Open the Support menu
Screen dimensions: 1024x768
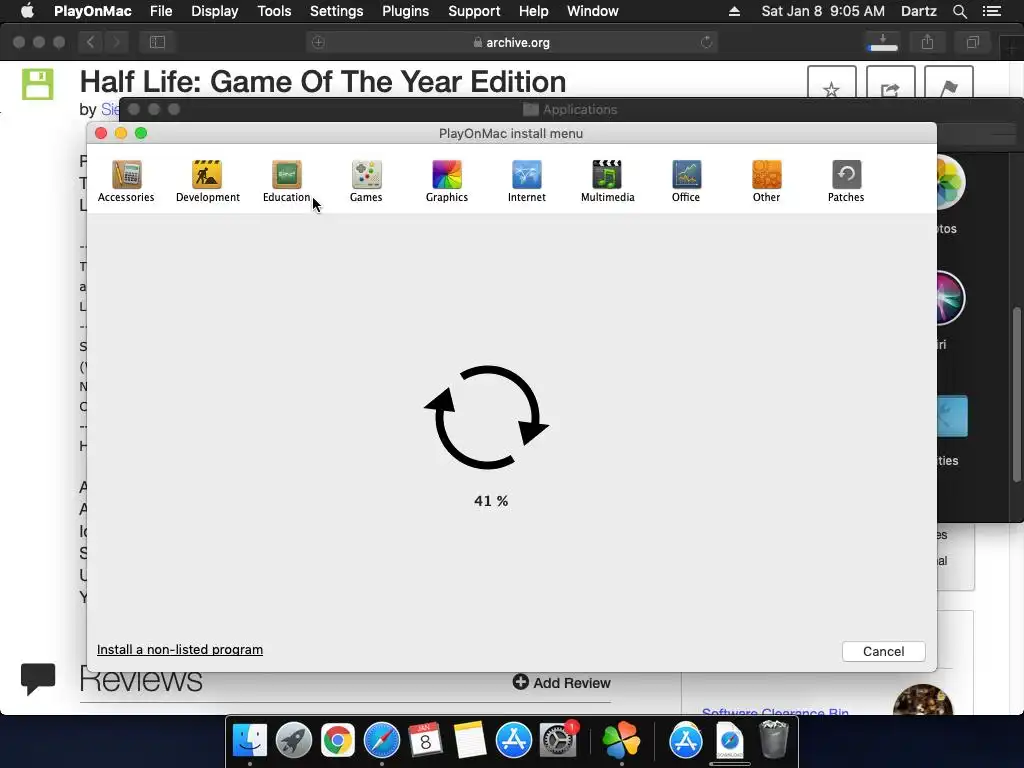(x=473, y=11)
